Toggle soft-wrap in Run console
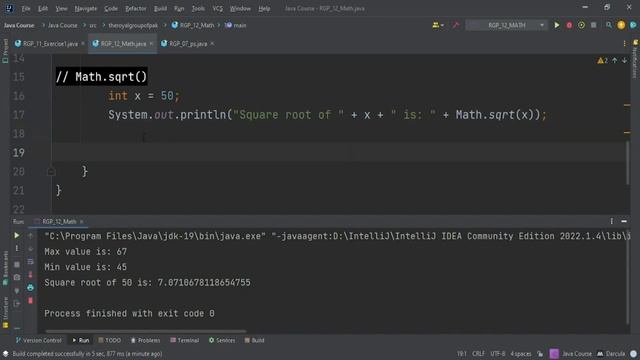This screenshot has height=360, width=640. click(30, 262)
